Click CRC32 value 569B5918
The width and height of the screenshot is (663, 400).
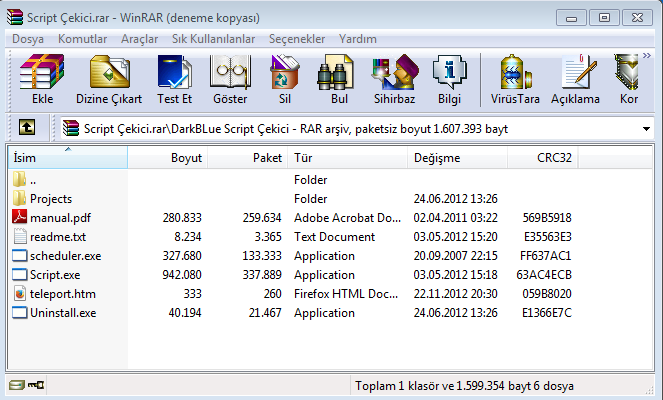(x=547, y=218)
